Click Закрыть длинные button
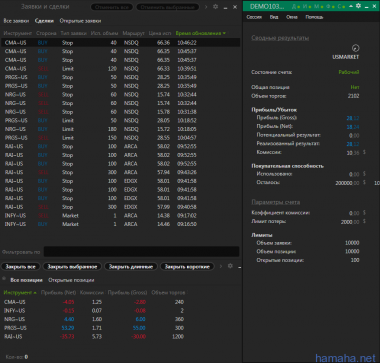Viewport: 380px width, 363px height. click(131, 266)
